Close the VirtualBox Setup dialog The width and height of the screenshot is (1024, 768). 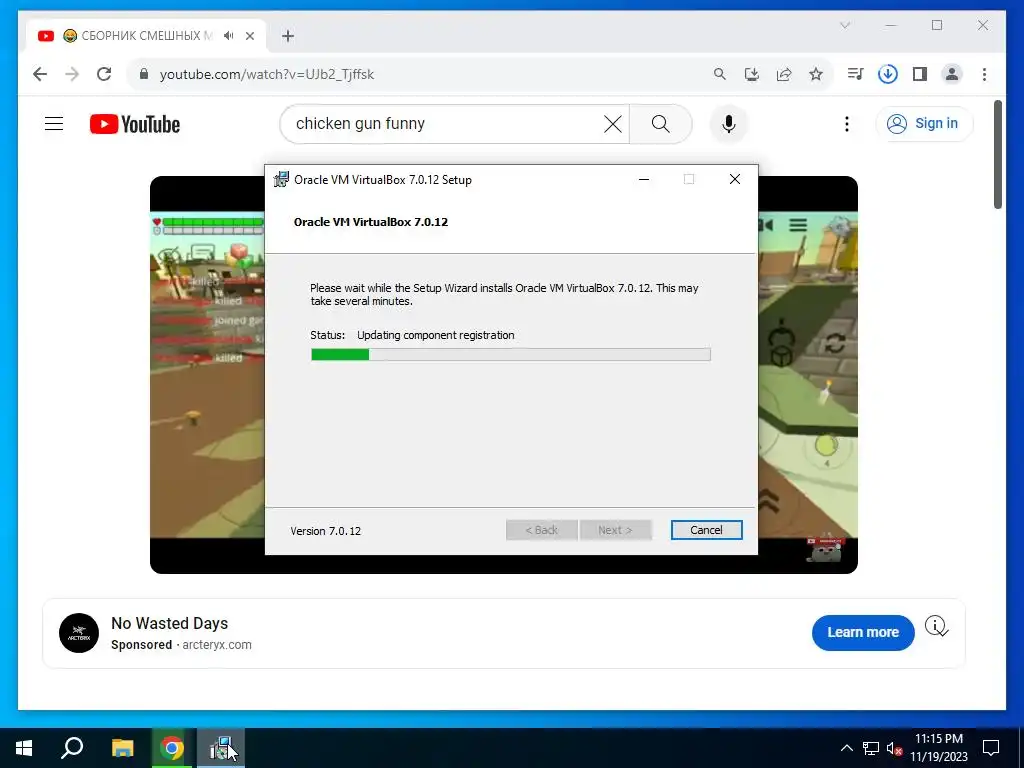(735, 179)
